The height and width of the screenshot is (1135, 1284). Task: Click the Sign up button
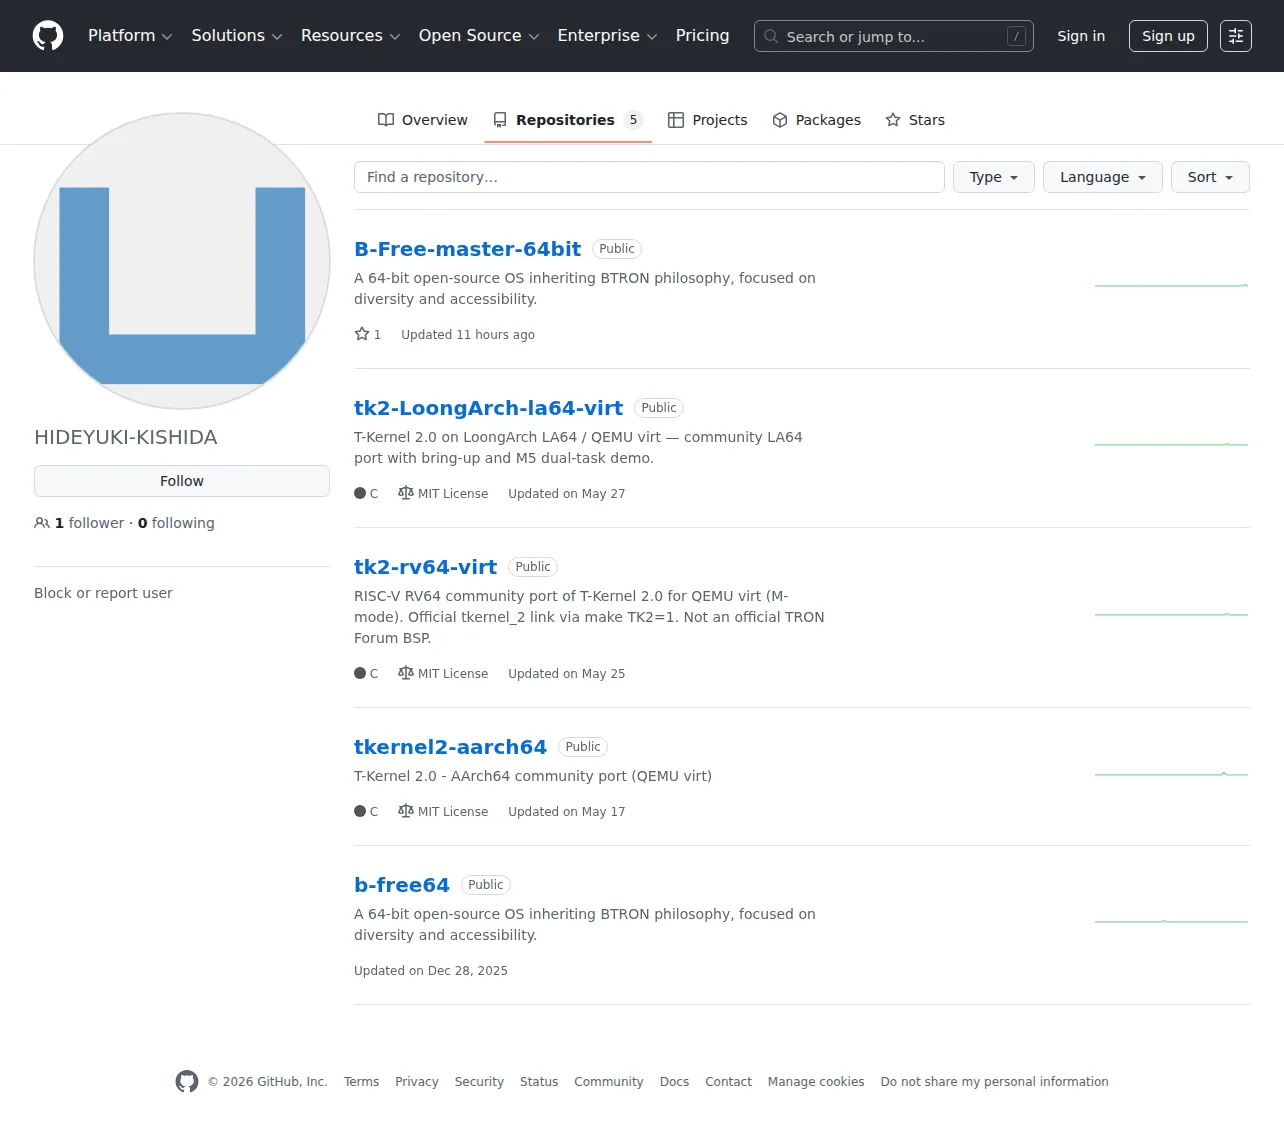[1168, 36]
